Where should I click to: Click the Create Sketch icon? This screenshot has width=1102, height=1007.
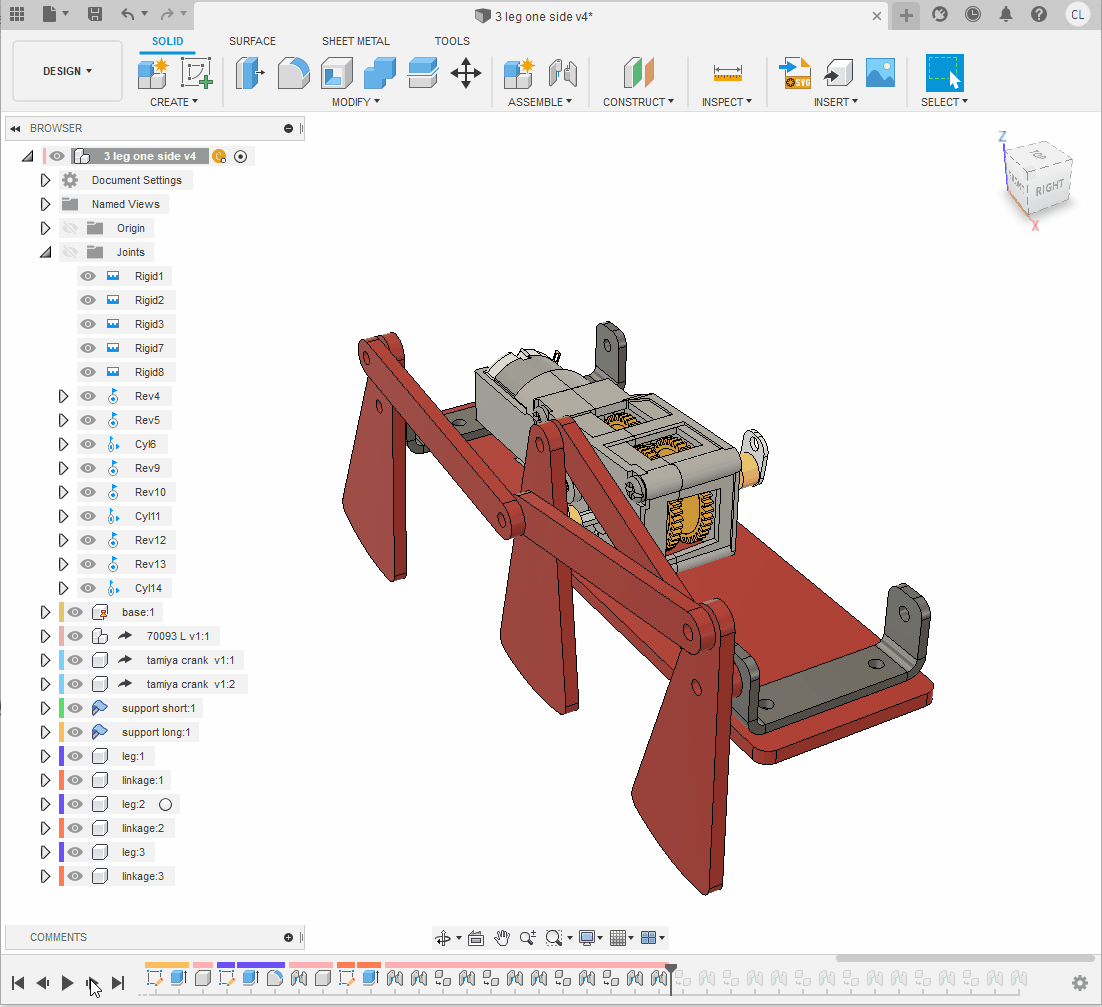(x=196, y=73)
